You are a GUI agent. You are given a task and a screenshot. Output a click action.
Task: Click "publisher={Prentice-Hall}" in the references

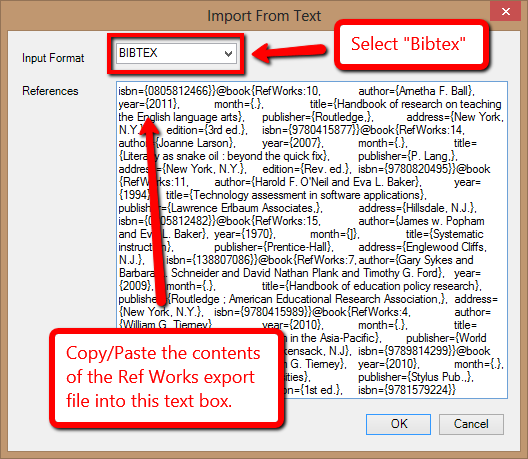click(273, 247)
